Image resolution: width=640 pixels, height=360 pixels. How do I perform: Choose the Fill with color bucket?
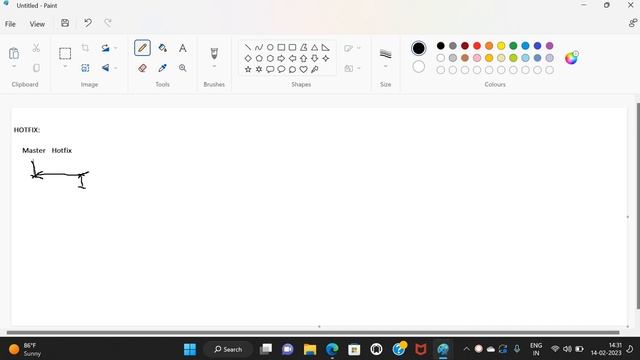pos(162,48)
